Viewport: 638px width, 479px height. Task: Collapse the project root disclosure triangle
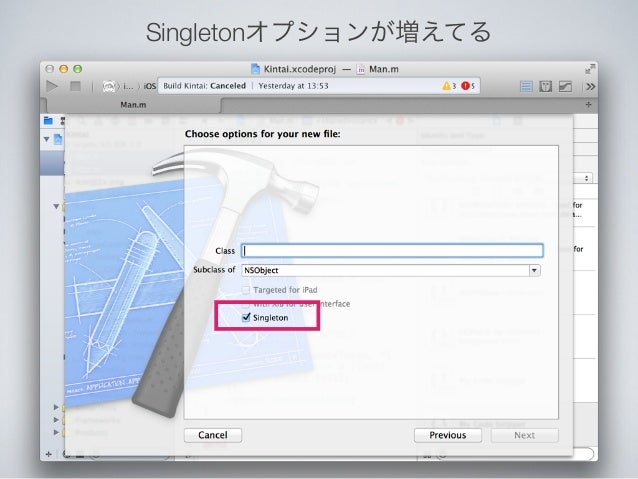47,139
